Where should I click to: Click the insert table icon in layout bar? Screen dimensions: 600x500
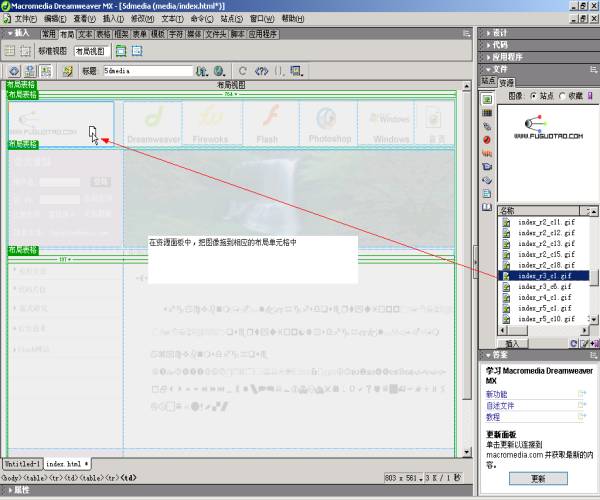click(10, 51)
